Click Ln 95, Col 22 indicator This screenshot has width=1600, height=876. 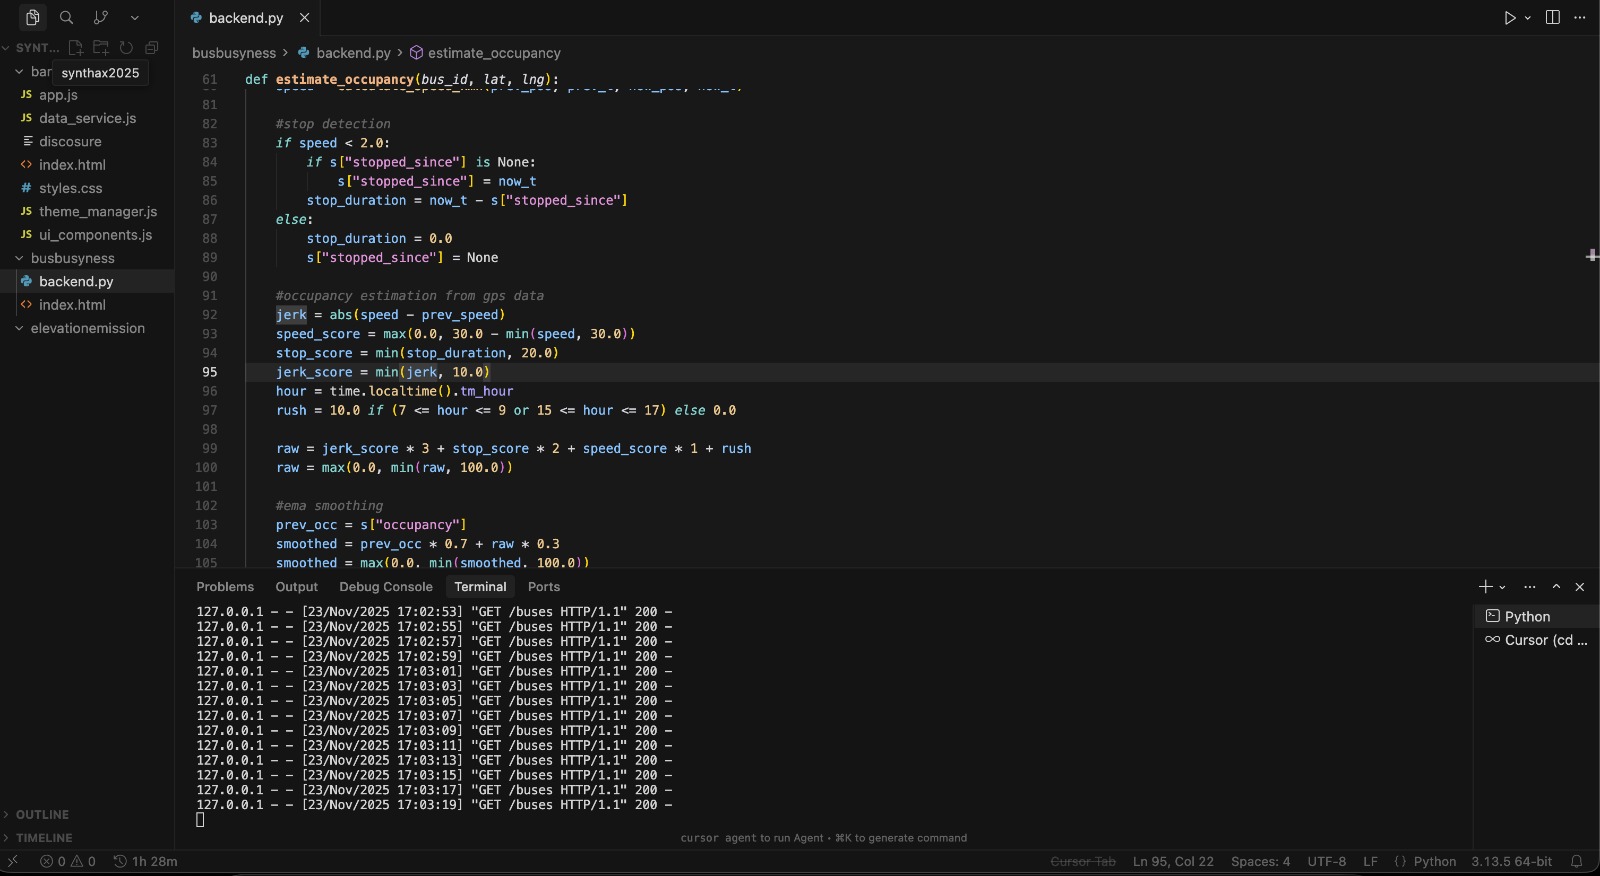[x=1173, y=861]
